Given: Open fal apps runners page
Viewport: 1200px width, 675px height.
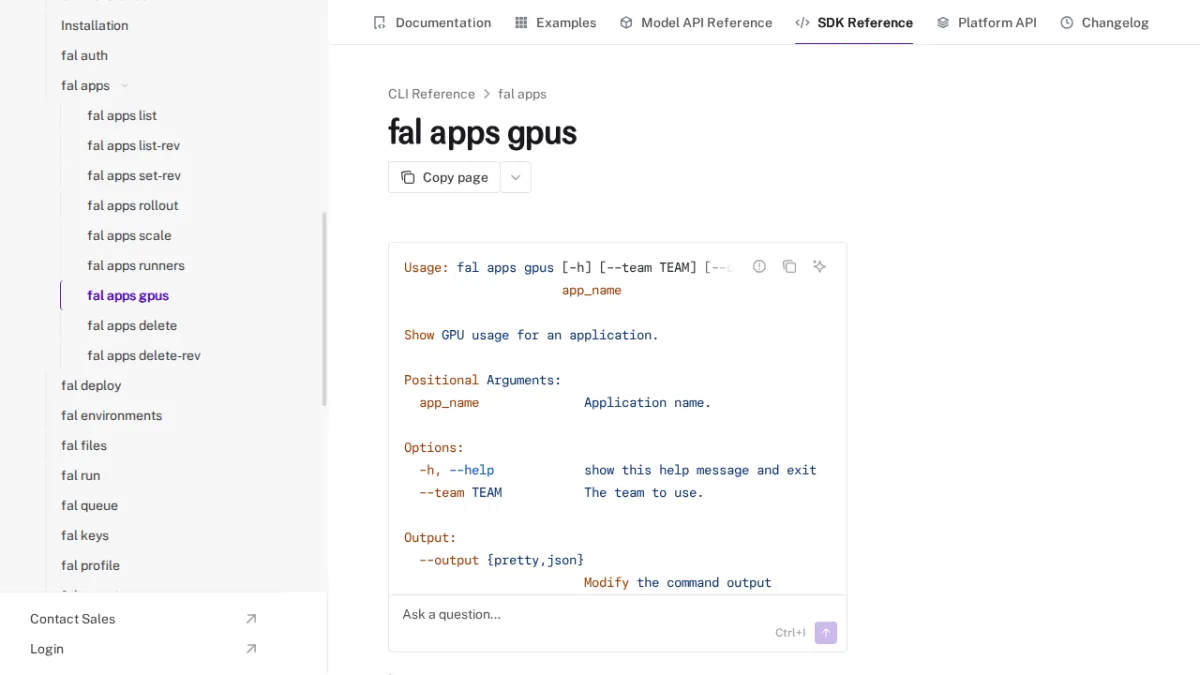Looking at the screenshot, I should tap(136, 265).
